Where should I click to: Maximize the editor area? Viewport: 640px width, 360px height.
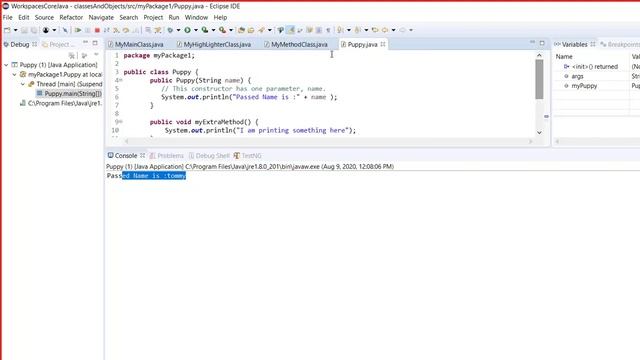pos(542,42)
